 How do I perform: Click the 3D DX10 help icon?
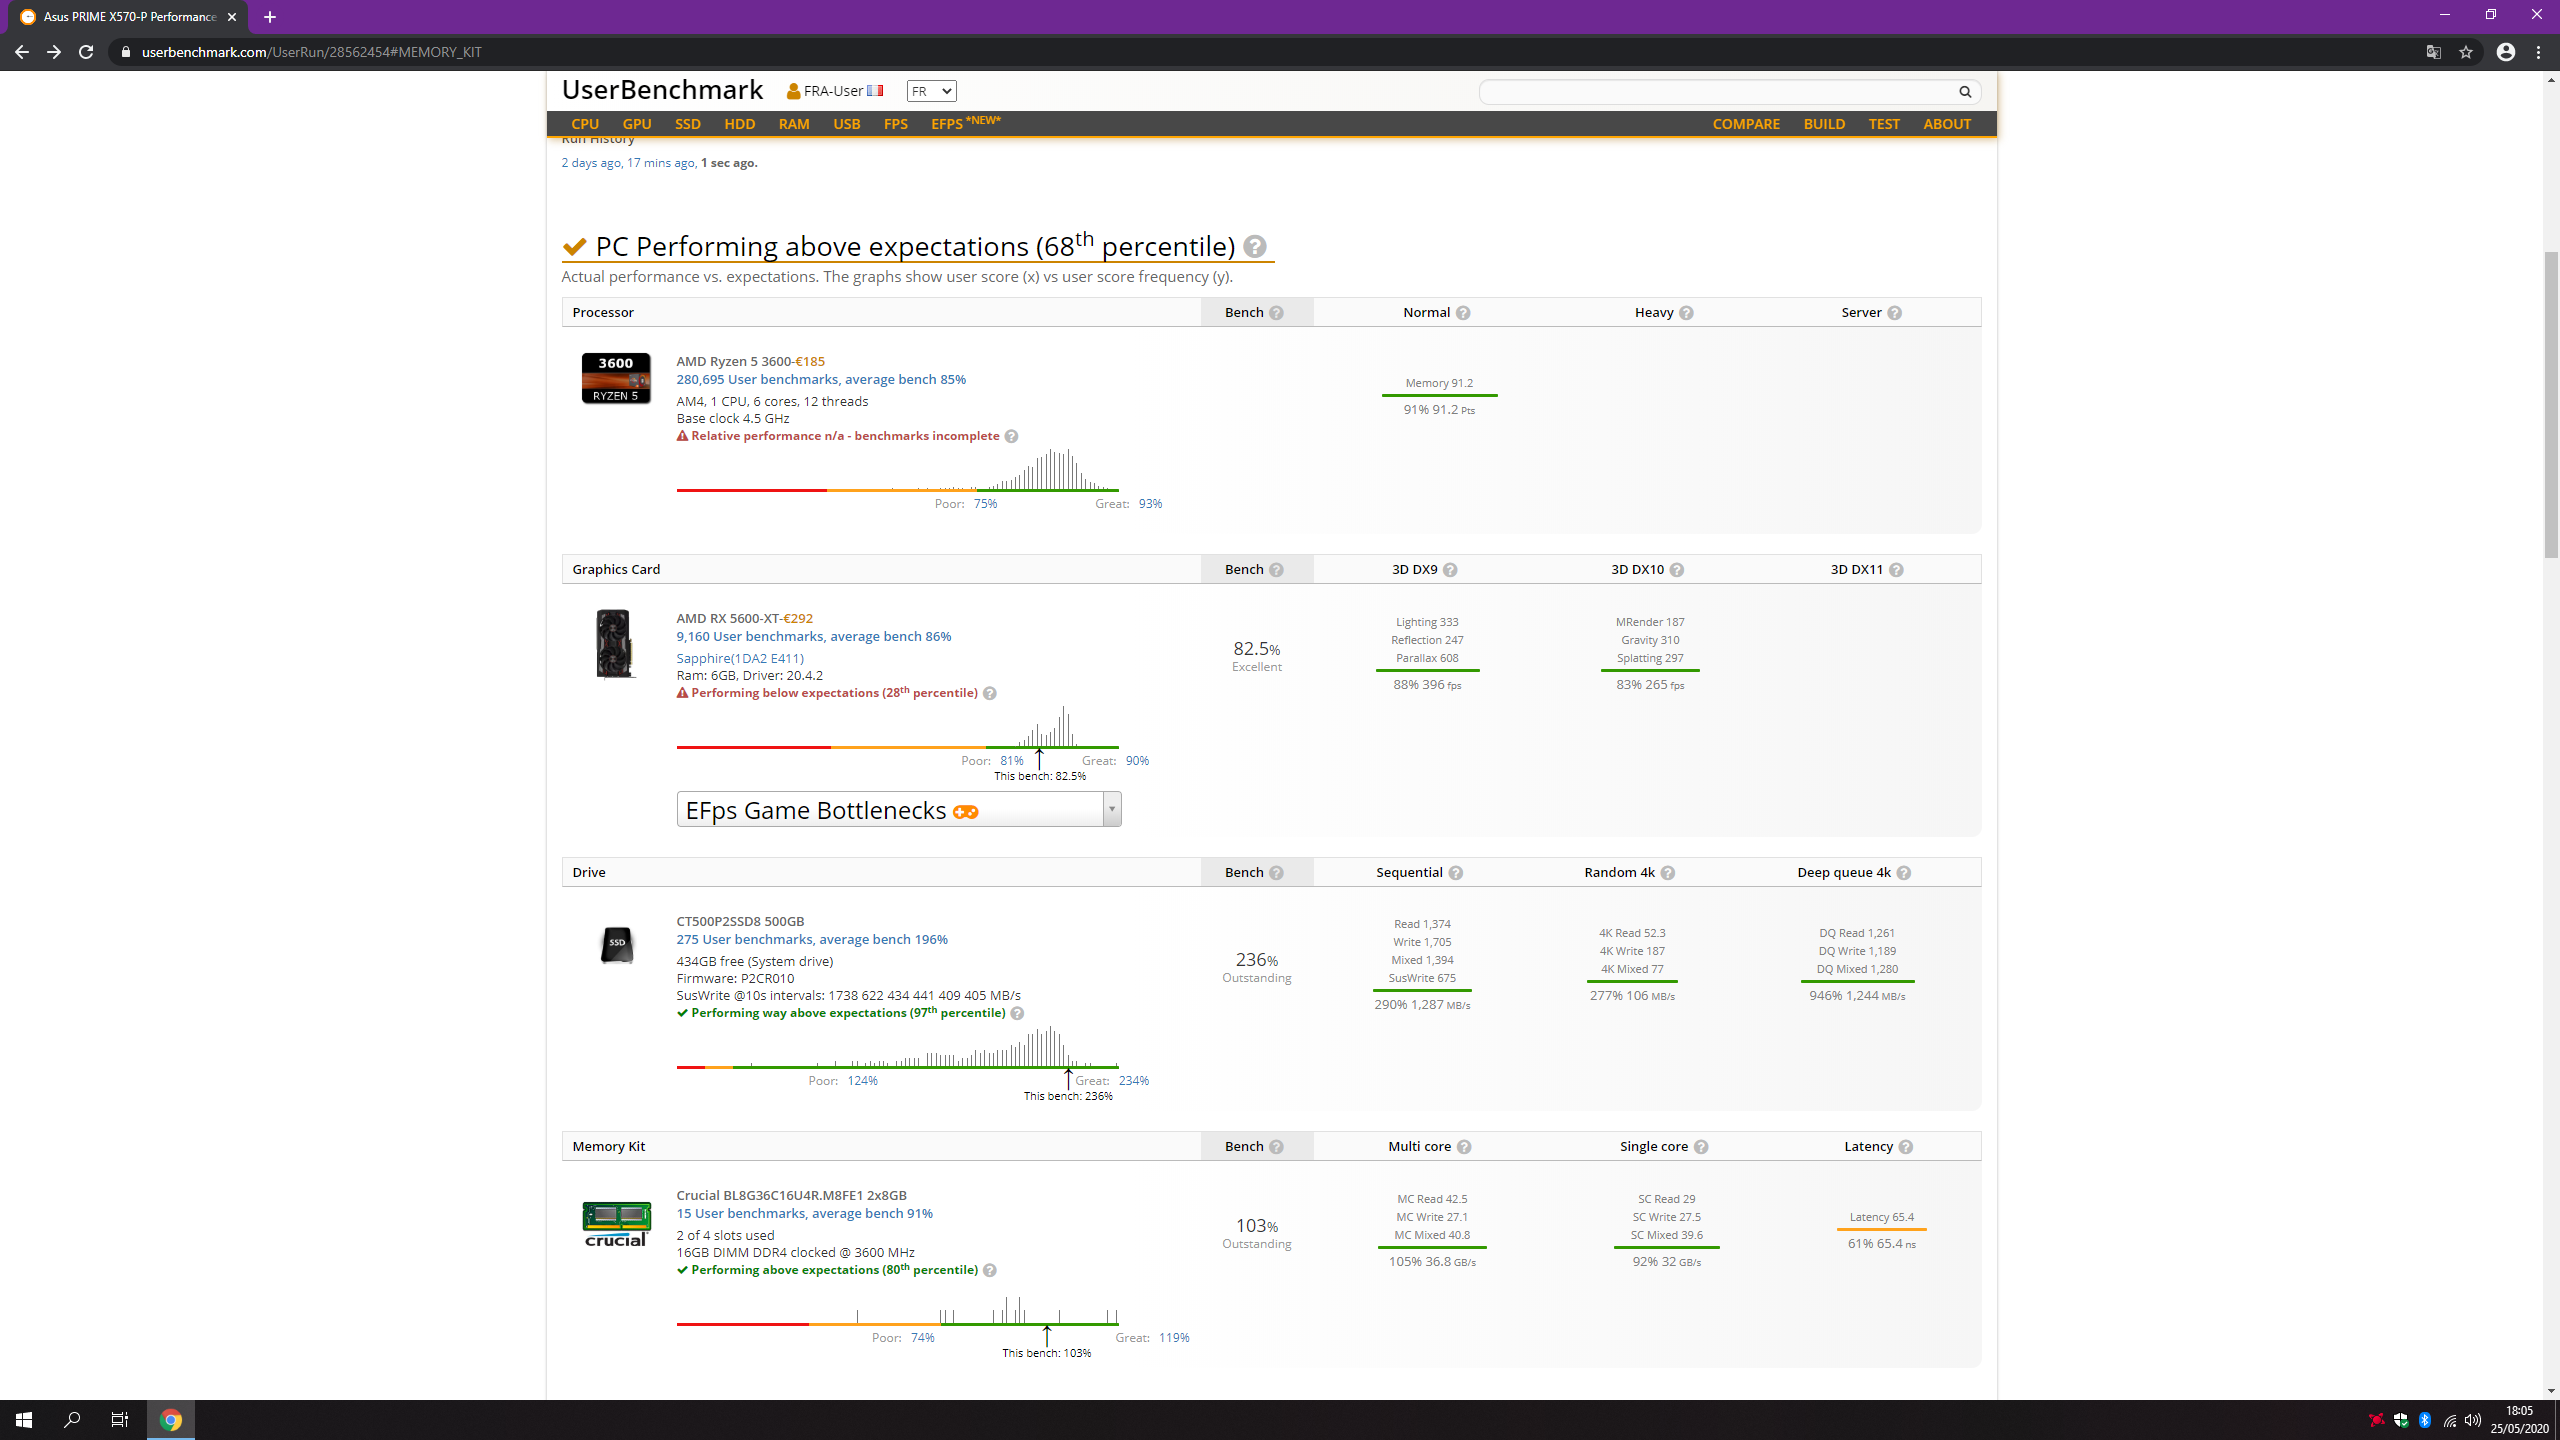point(1677,570)
